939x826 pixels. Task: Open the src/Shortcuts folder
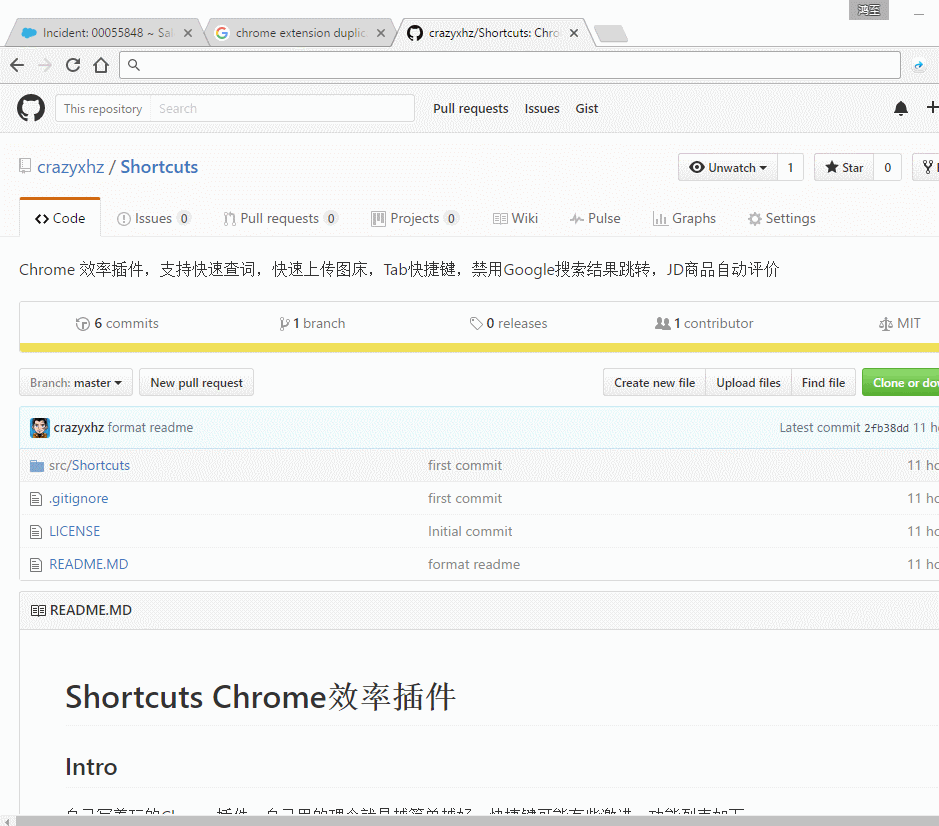(89, 465)
